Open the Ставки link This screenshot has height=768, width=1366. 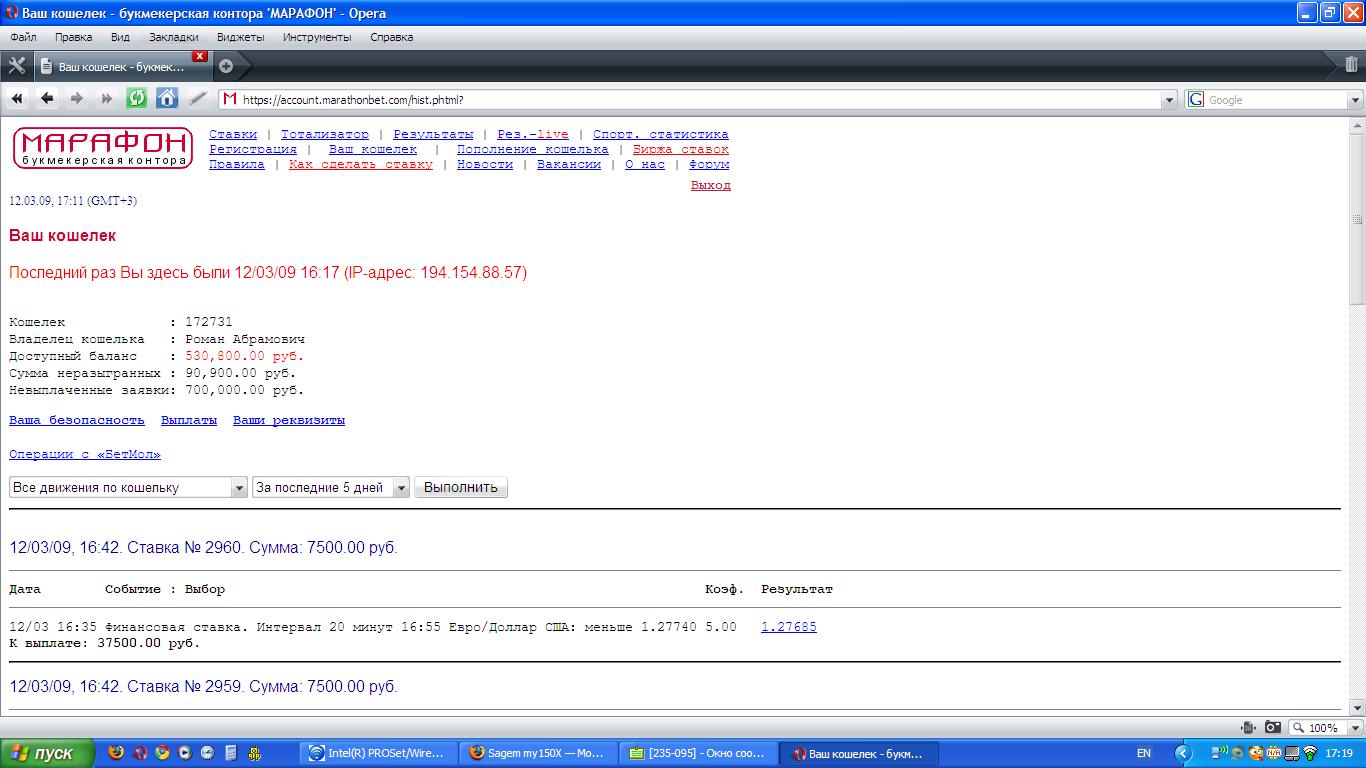tap(233, 134)
